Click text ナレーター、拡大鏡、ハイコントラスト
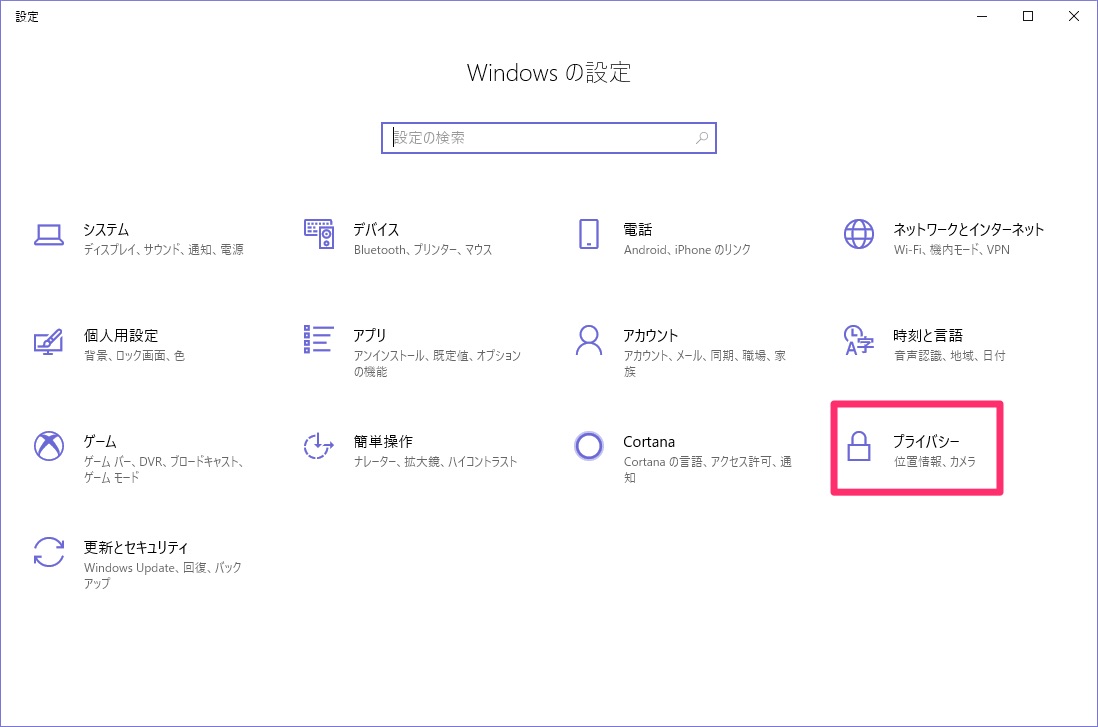 (x=435, y=461)
